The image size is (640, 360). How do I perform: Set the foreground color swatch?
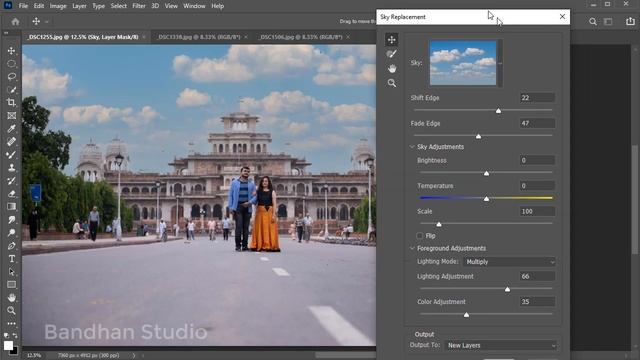(x=8, y=345)
